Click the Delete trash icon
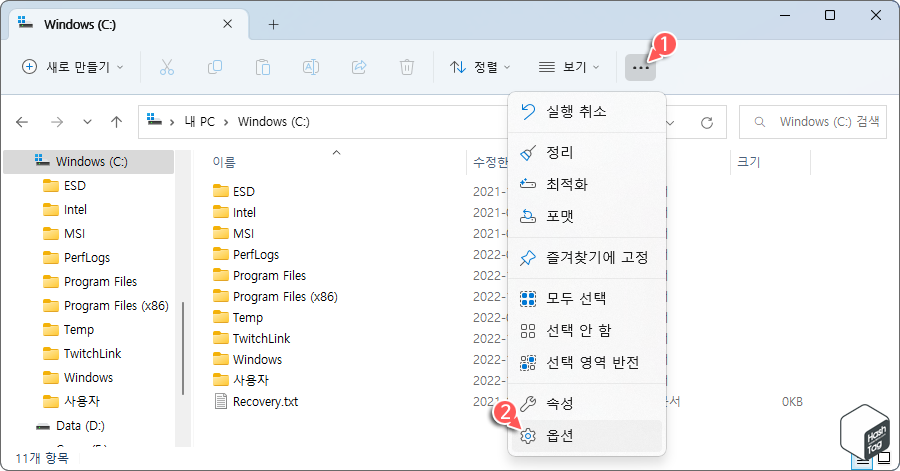This screenshot has height=471, width=900. click(x=407, y=67)
